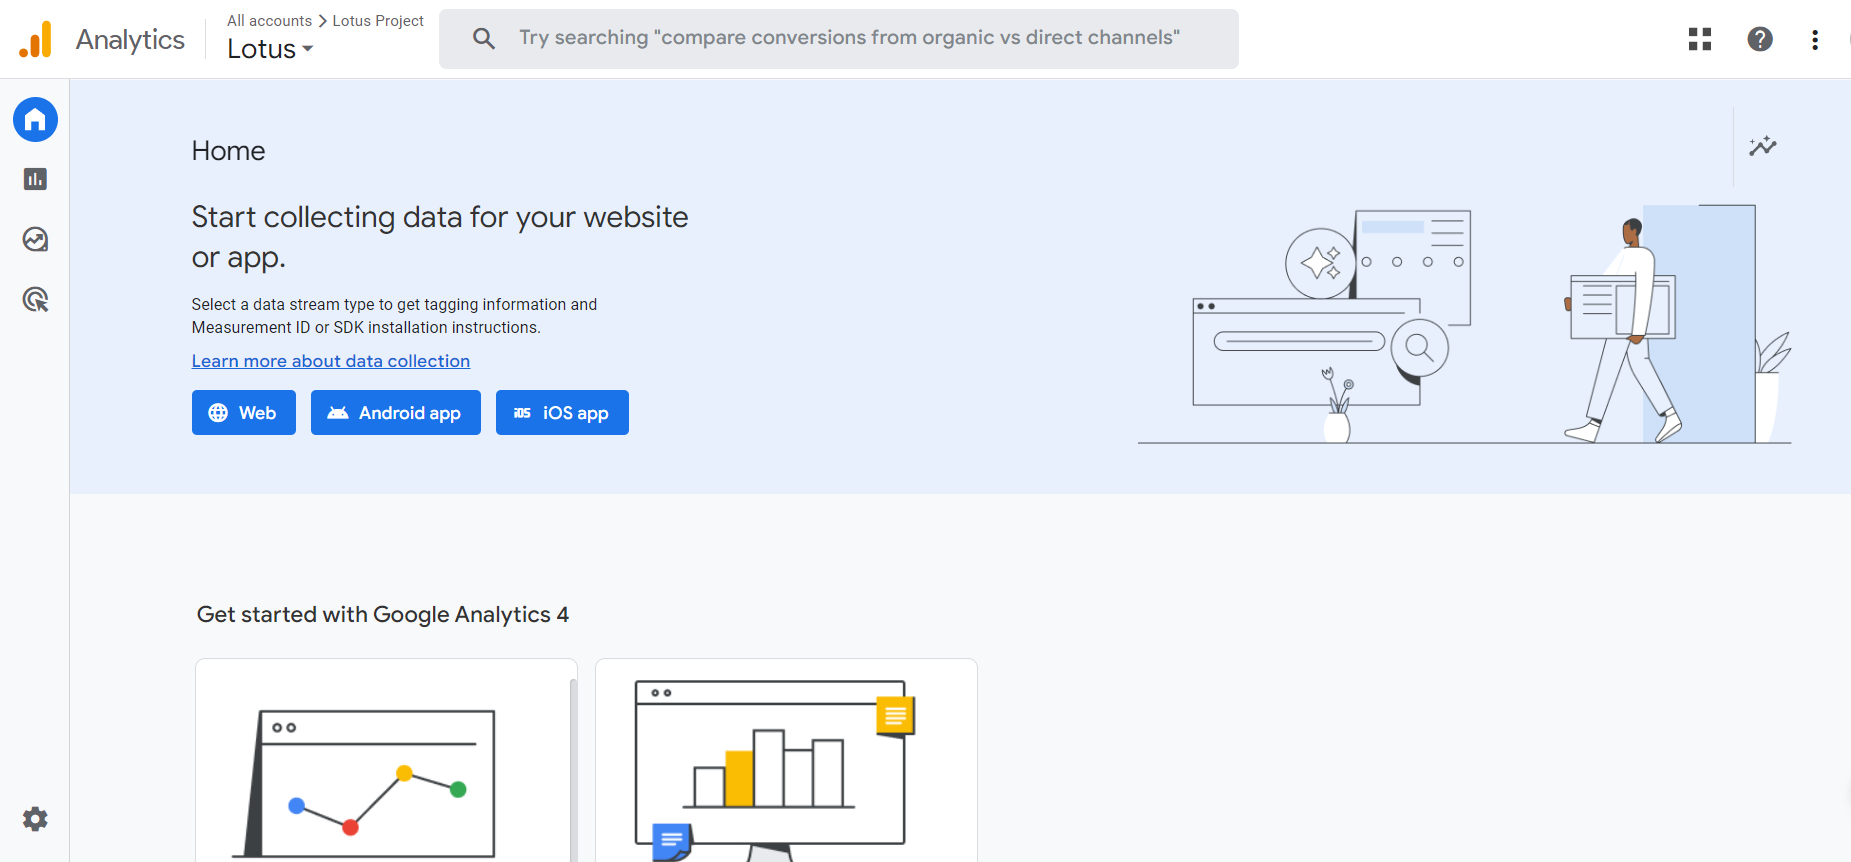The width and height of the screenshot is (1851, 862).
Task: Open the Explore sidebar icon
Action: [35, 239]
